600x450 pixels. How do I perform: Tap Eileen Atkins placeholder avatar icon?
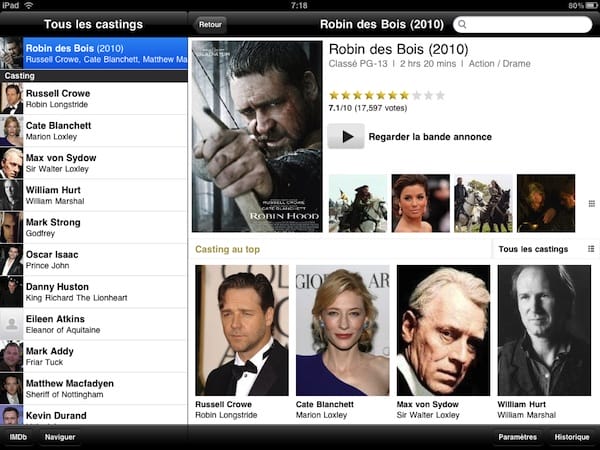(x=11, y=322)
